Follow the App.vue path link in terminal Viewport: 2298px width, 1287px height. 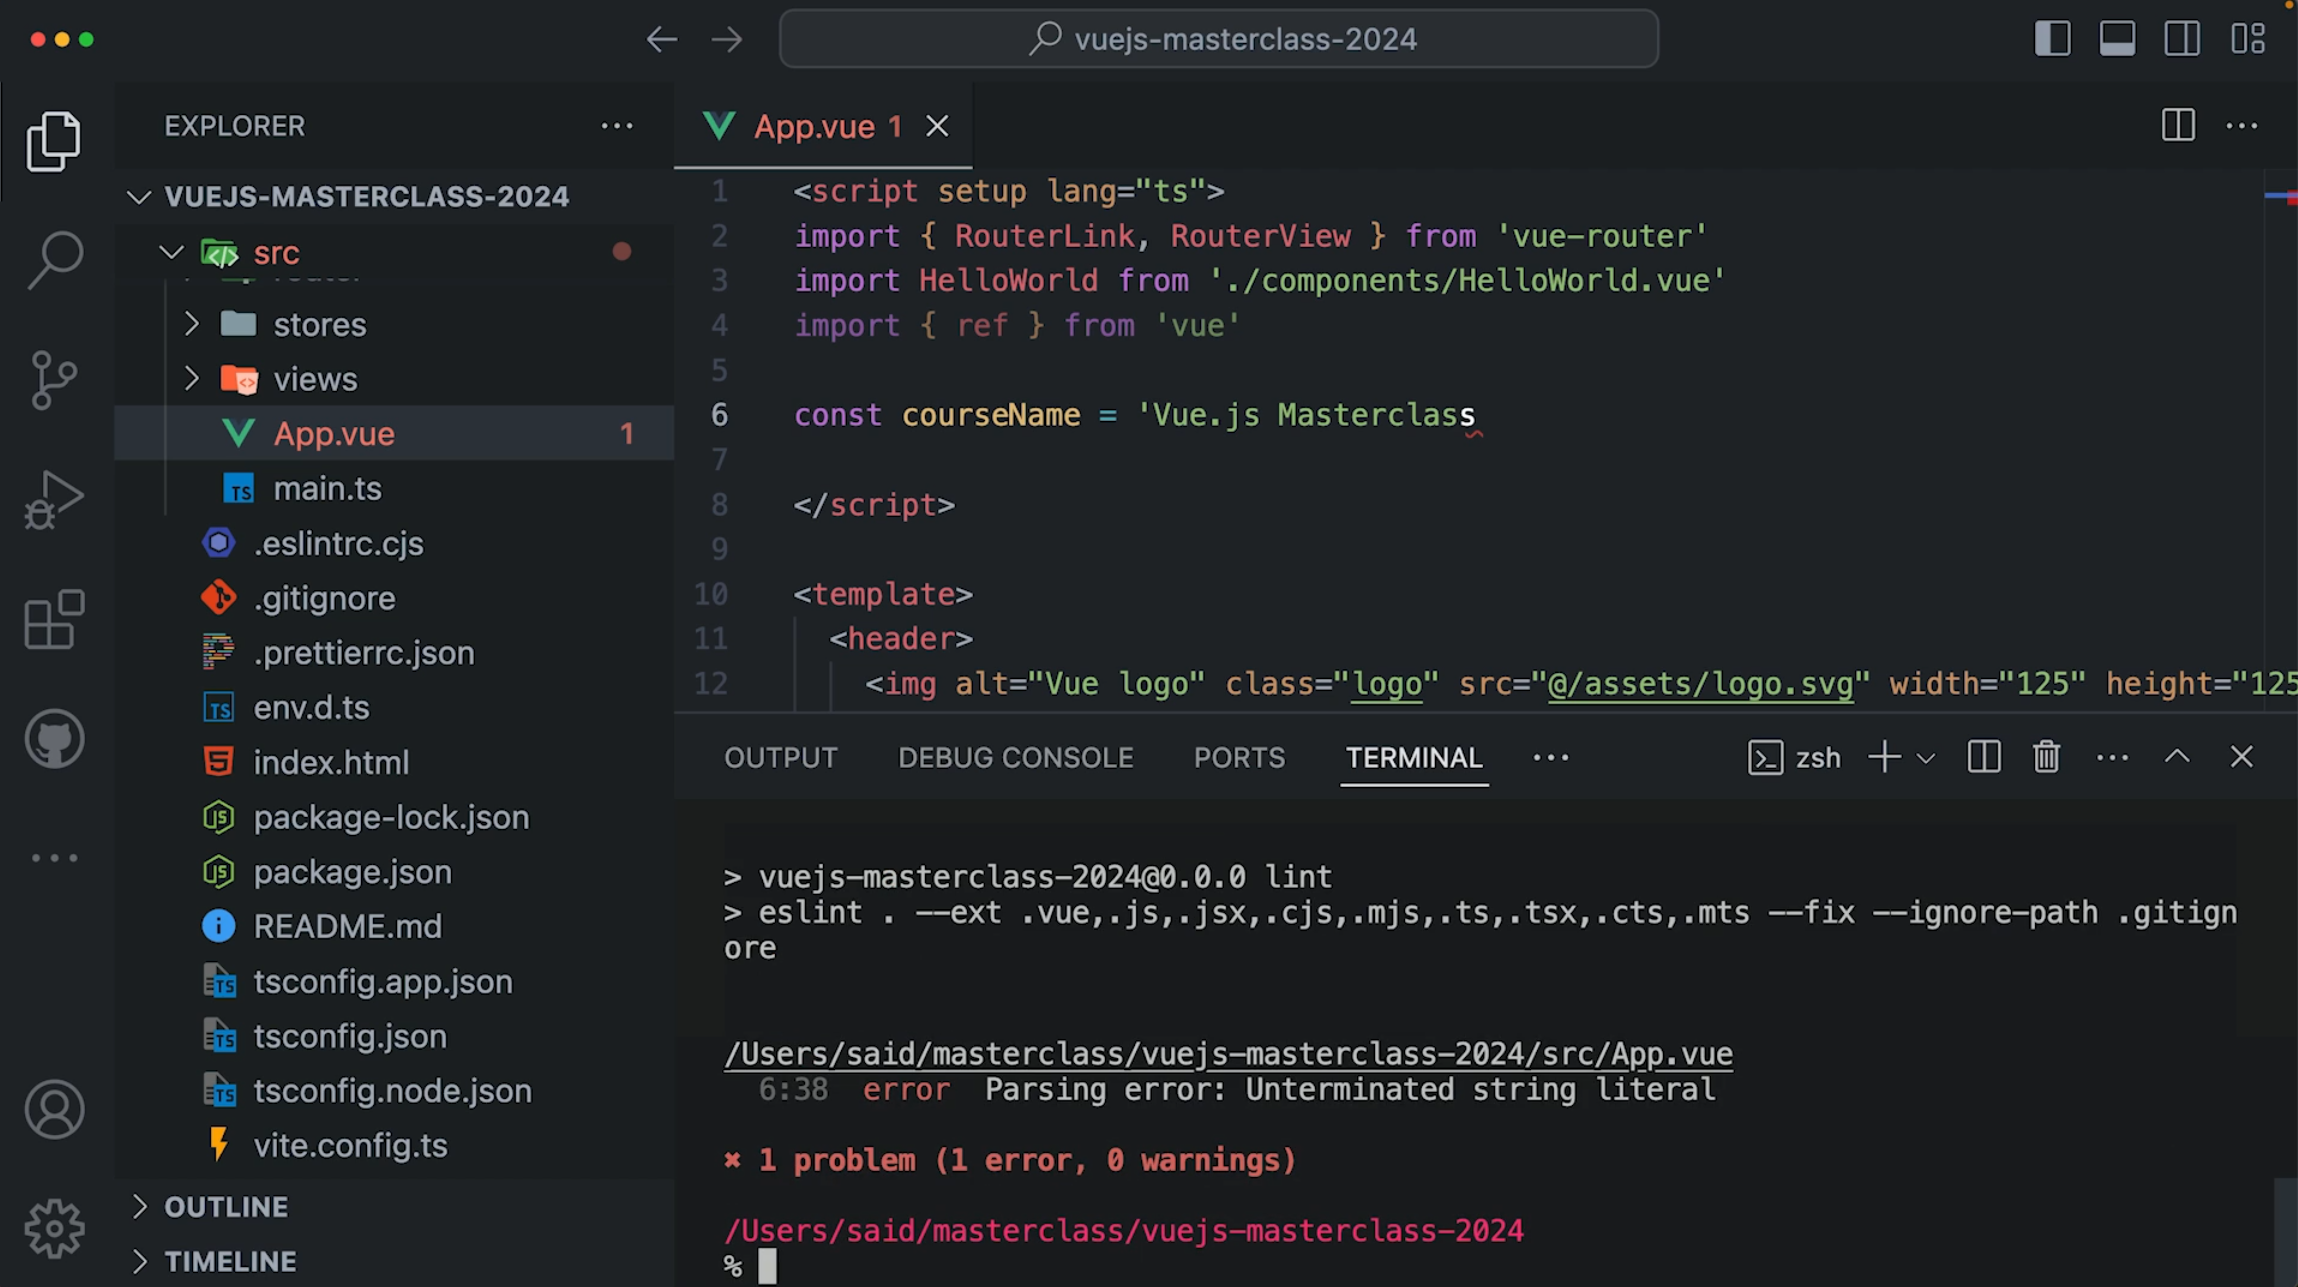pos(1228,1054)
